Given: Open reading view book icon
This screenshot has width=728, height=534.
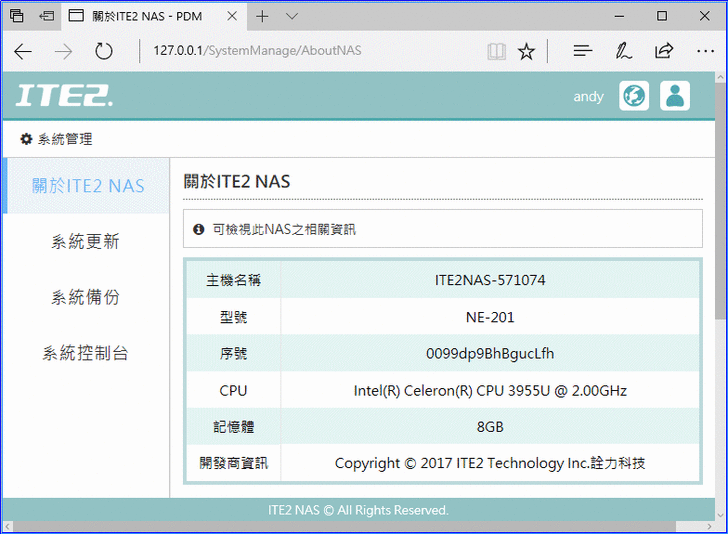Looking at the screenshot, I should (496, 51).
